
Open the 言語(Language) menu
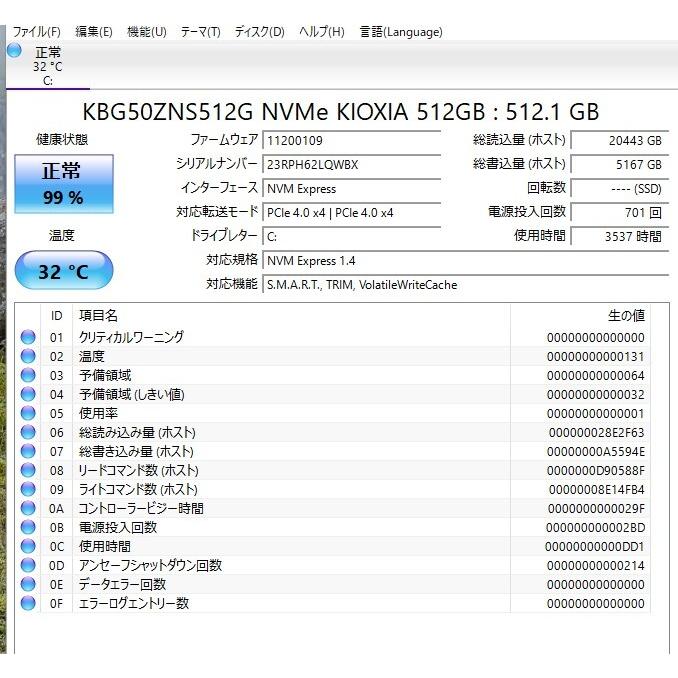coord(401,32)
